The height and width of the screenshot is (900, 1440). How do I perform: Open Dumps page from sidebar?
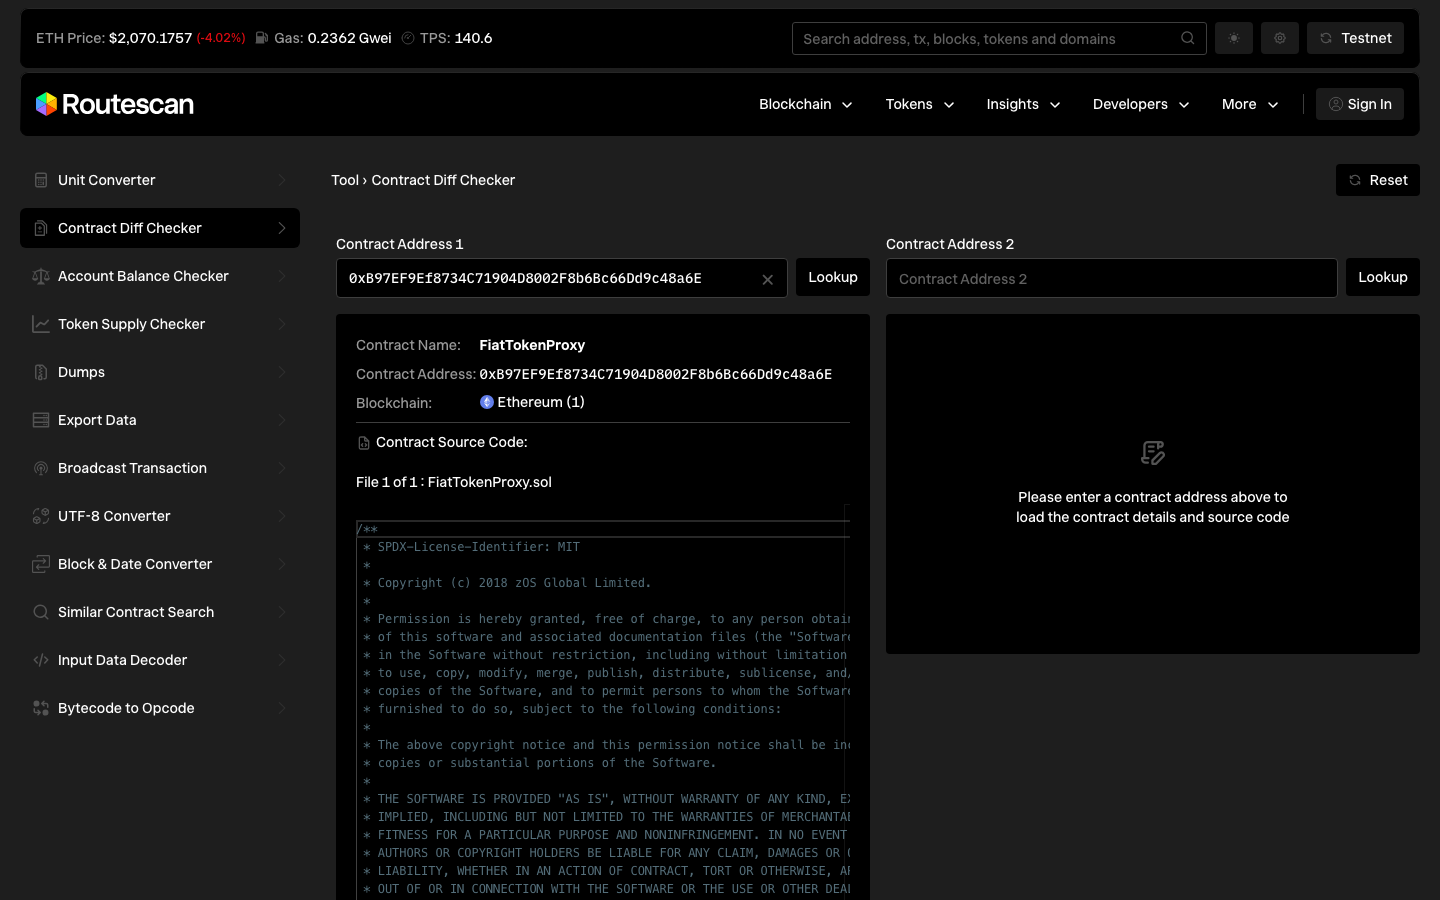(x=160, y=372)
